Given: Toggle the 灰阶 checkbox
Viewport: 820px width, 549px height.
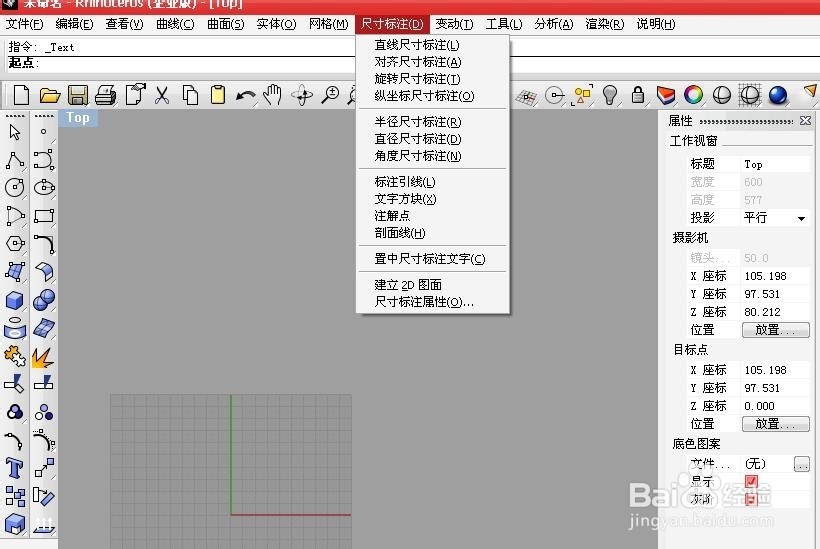Looking at the screenshot, I should tap(751, 499).
